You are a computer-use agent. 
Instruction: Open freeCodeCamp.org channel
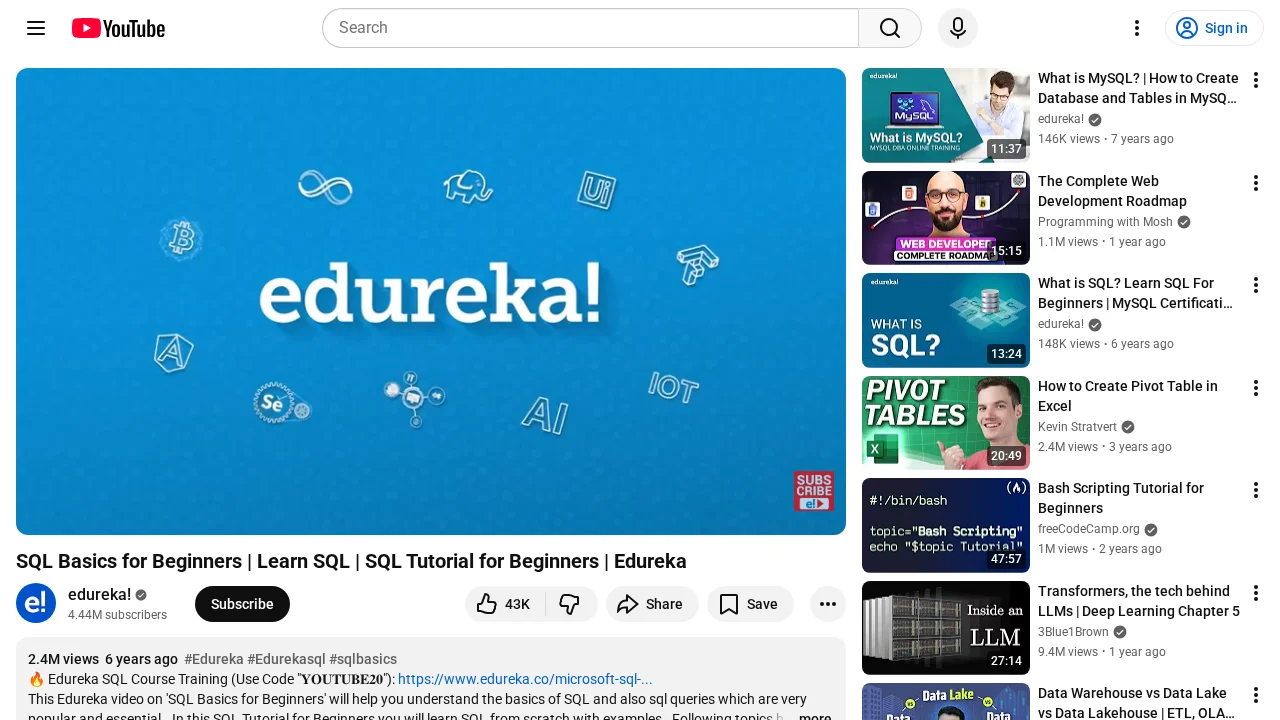pos(1089,529)
